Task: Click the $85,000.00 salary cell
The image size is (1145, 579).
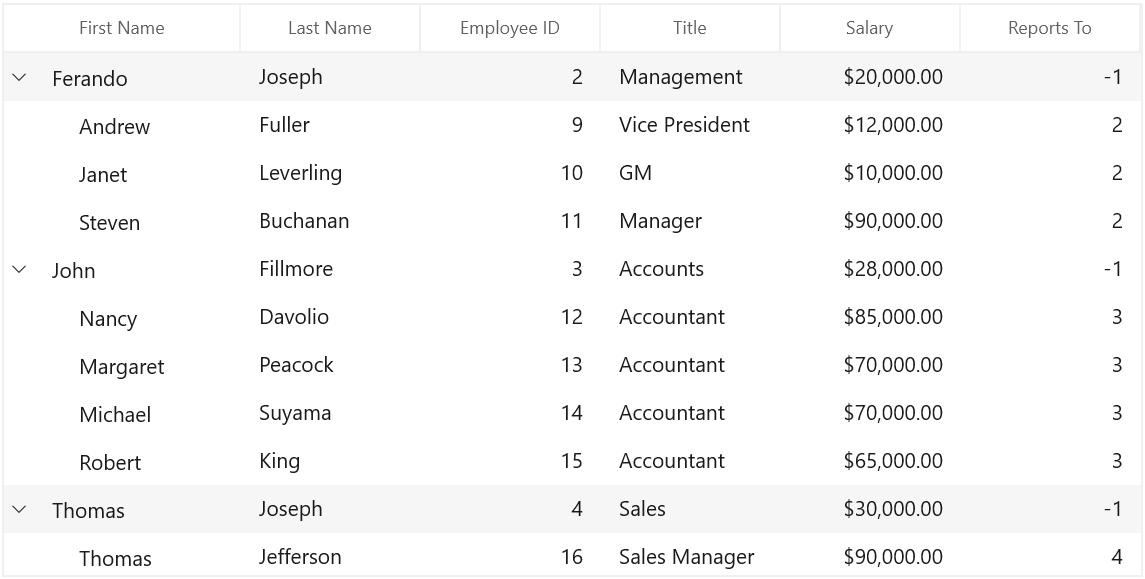Action: point(870,317)
